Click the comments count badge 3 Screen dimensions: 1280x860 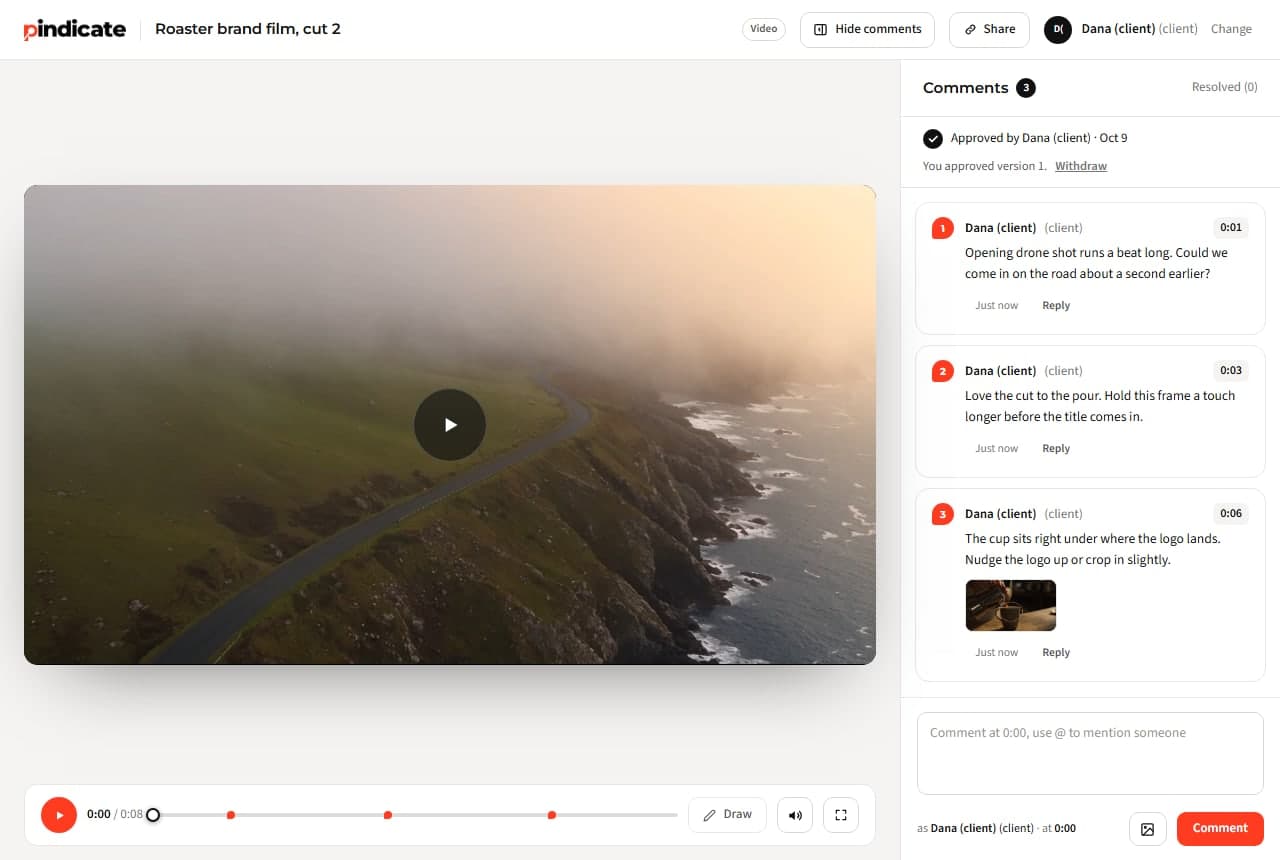pyautogui.click(x=1026, y=88)
